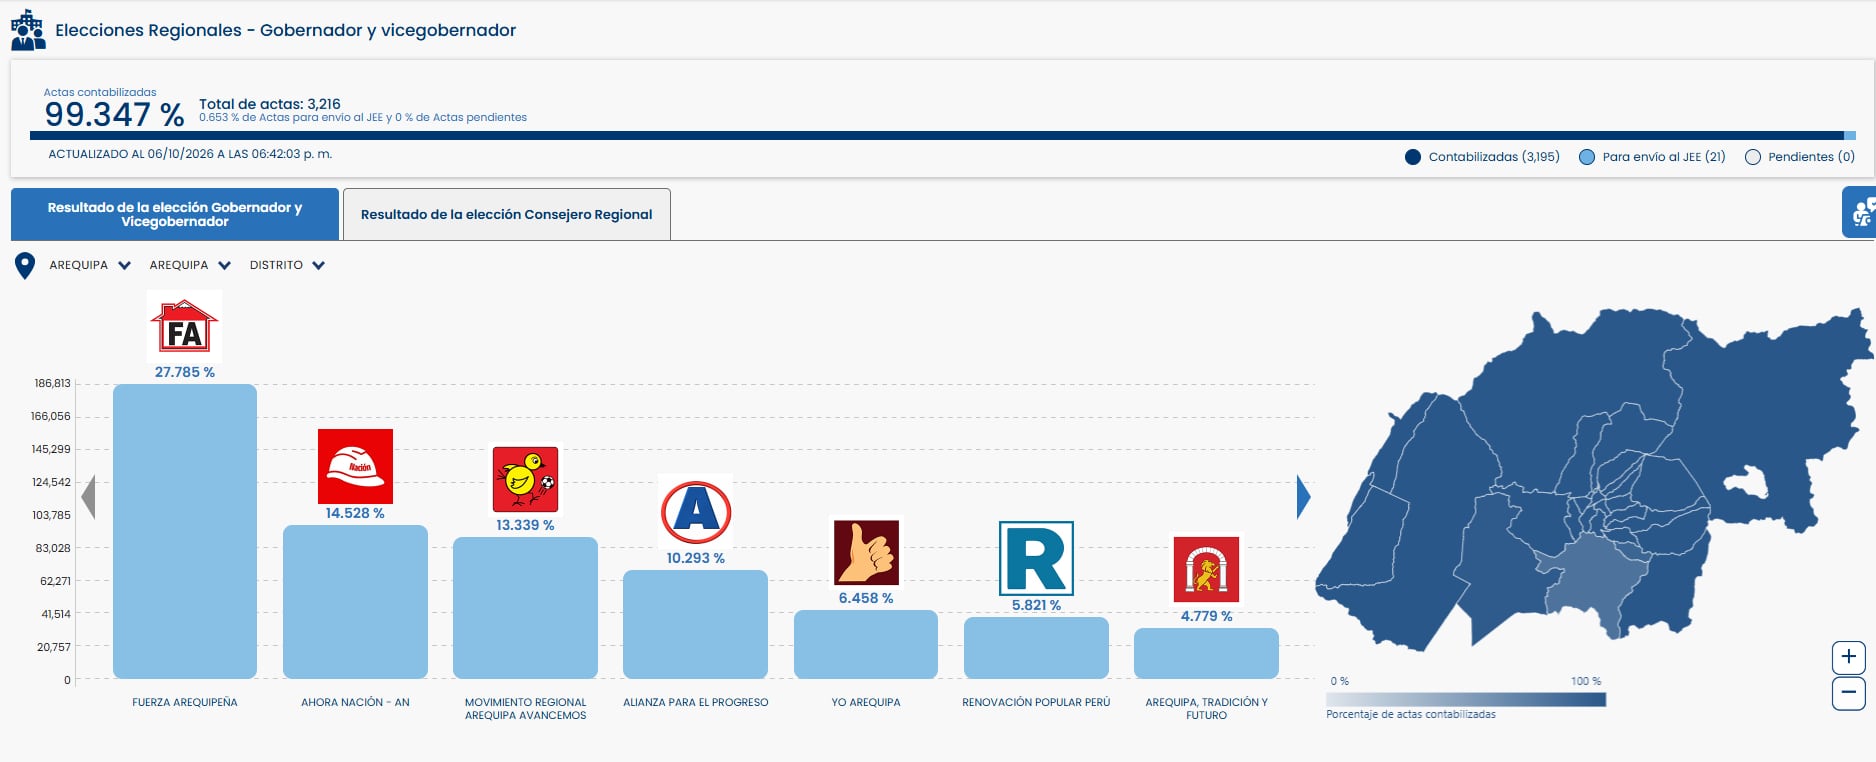Click the Renovación Popular 5.821 % bar
This screenshot has height=762, width=1876.
pos(1036,648)
